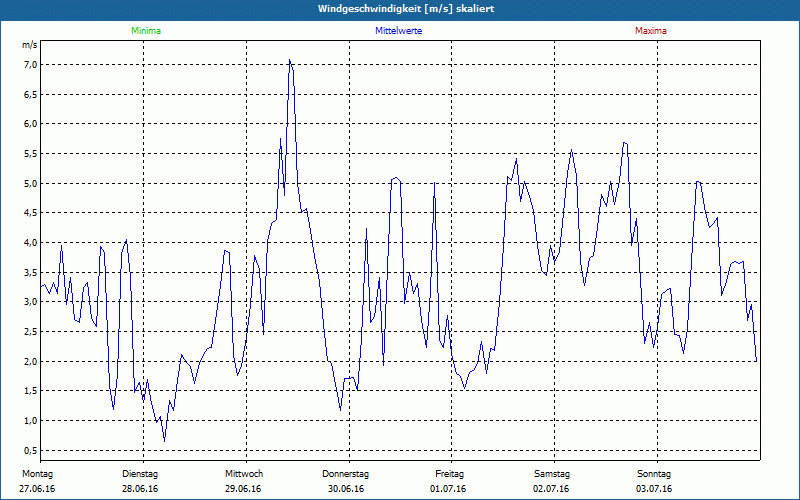Click the Donnerstag day label
This screenshot has width=800, height=500.
tap(345, 474)
